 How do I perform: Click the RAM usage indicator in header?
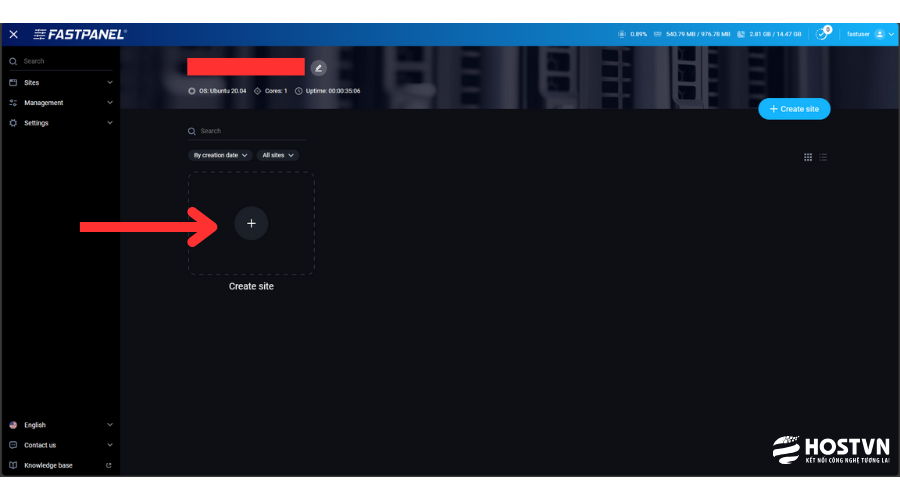tap(692, 34)
